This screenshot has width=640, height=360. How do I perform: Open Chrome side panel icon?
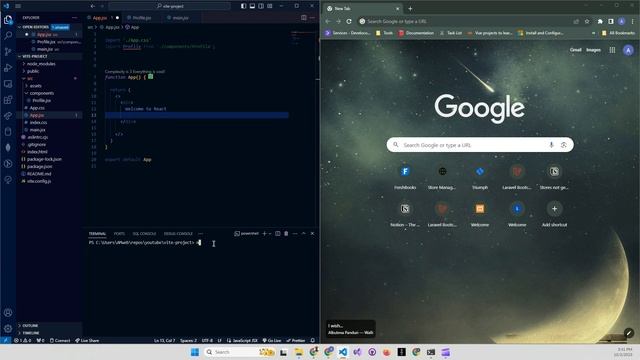(x=611, y=21)
